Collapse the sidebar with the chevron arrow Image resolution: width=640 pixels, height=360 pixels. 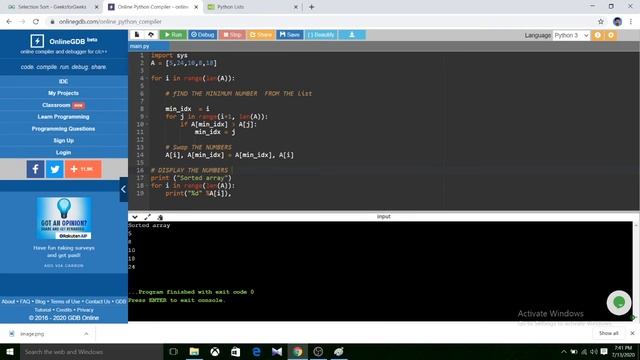124,189
